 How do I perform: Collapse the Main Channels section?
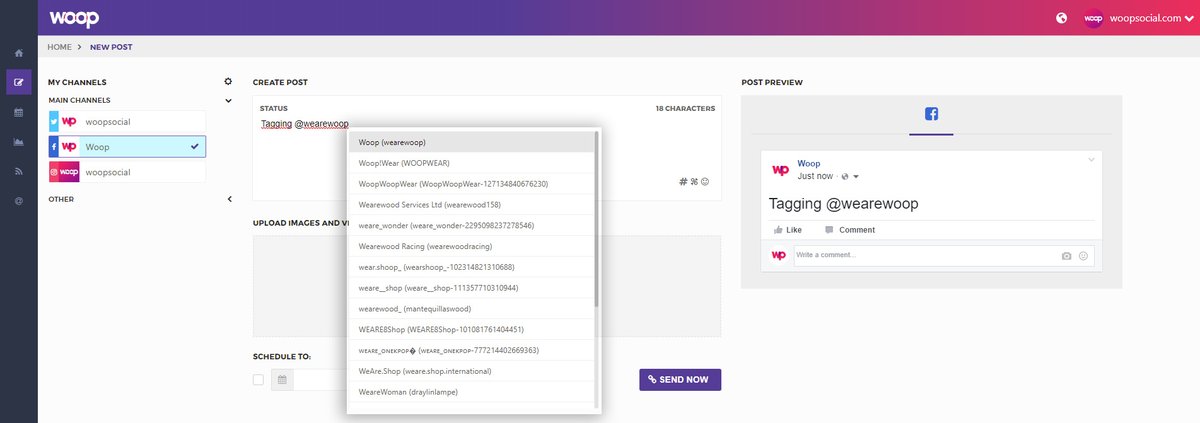228,100
